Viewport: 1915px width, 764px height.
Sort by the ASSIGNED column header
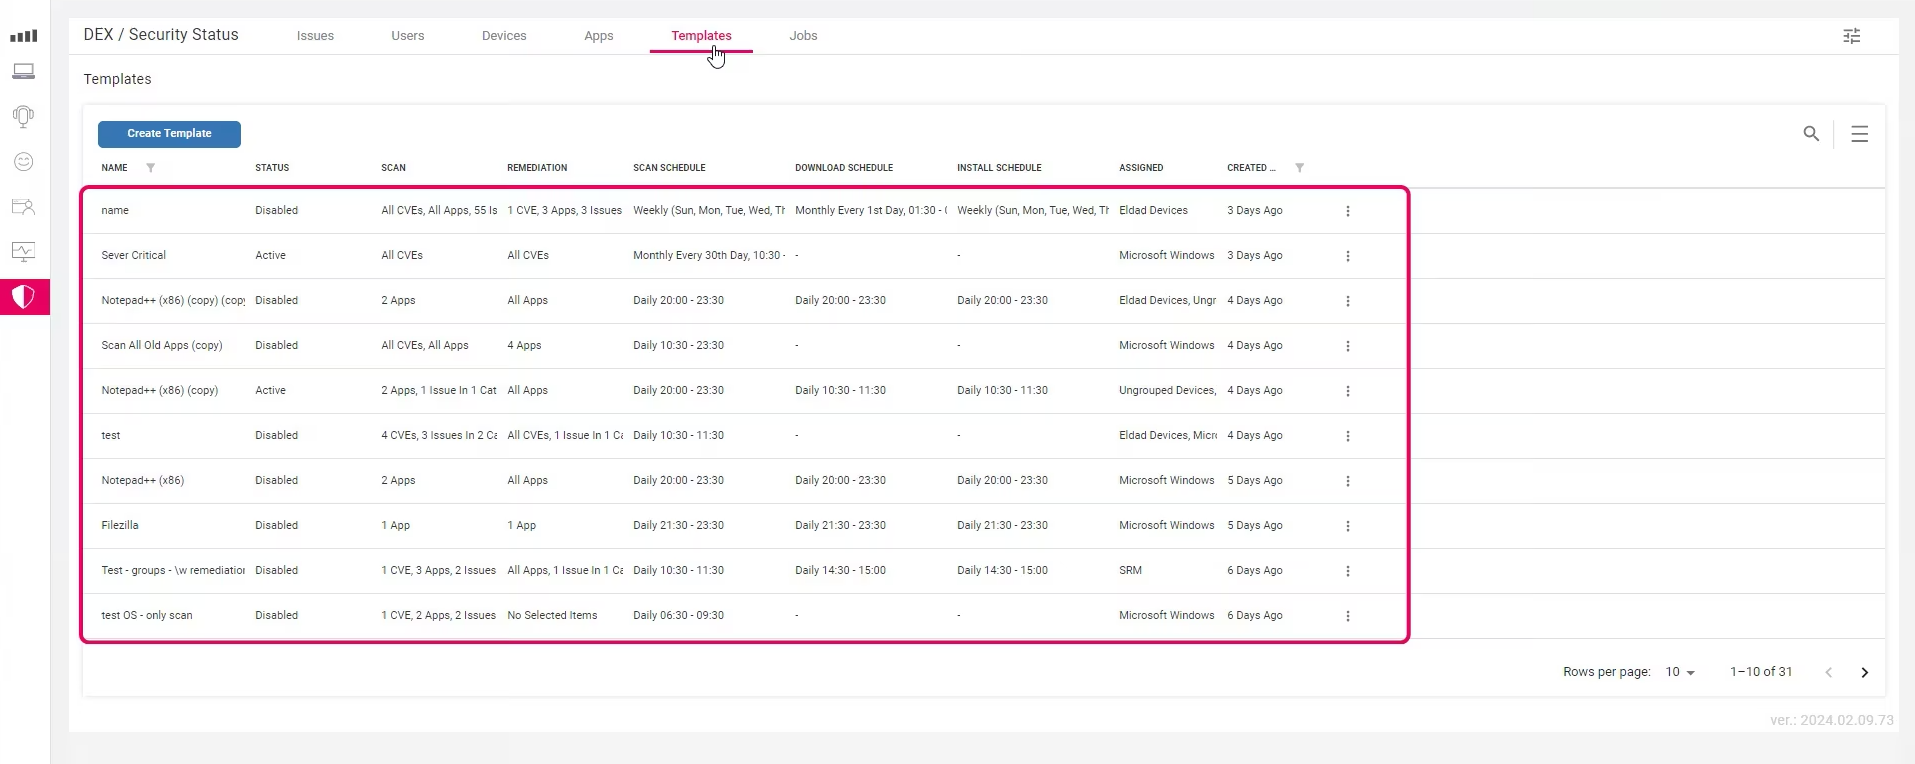[x=1141, y=168]
